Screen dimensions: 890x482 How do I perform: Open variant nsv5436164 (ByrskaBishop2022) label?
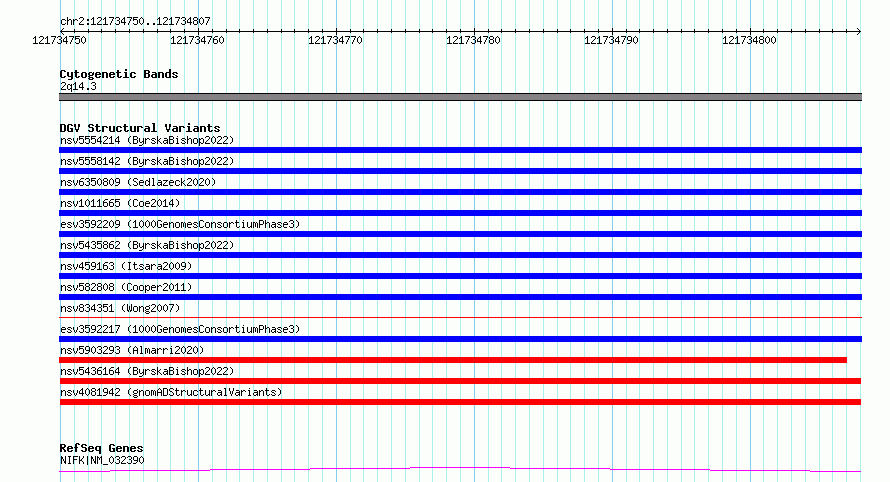pos(147,371)
